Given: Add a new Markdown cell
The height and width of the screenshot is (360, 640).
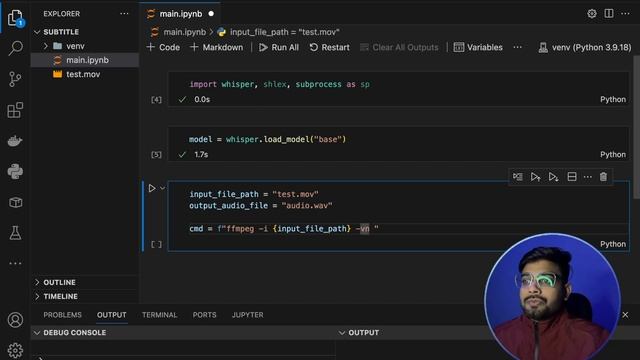Looking at the screenshot, I should pos(216,47).
